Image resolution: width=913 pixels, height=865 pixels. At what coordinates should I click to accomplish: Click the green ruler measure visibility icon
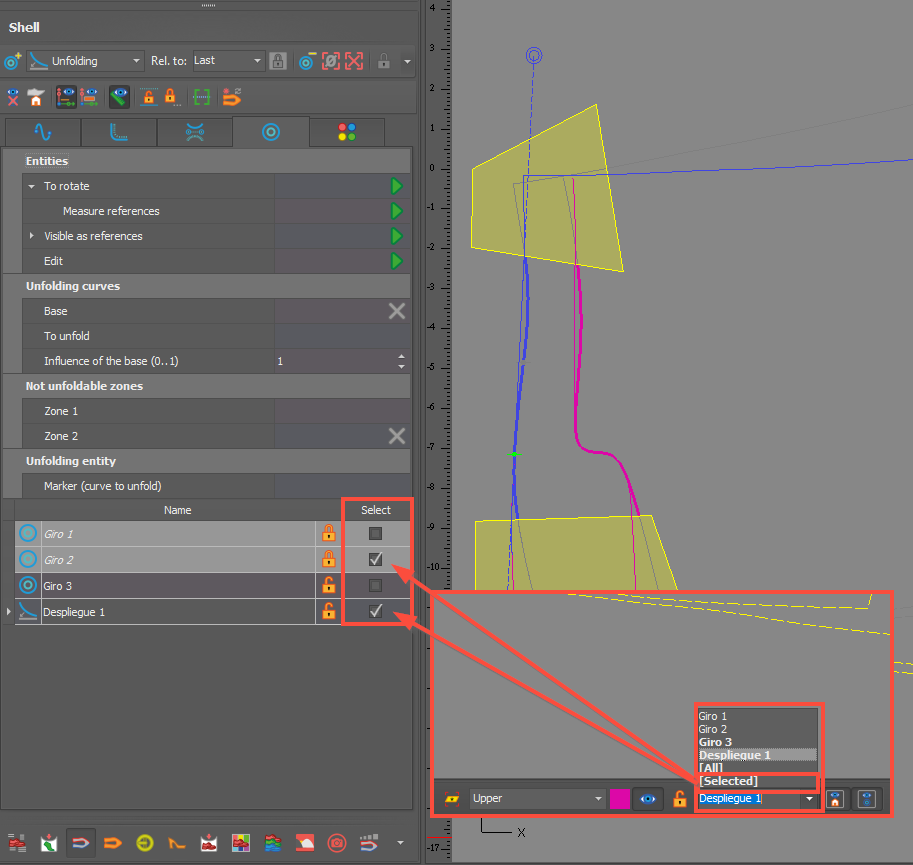pos(118,97)
